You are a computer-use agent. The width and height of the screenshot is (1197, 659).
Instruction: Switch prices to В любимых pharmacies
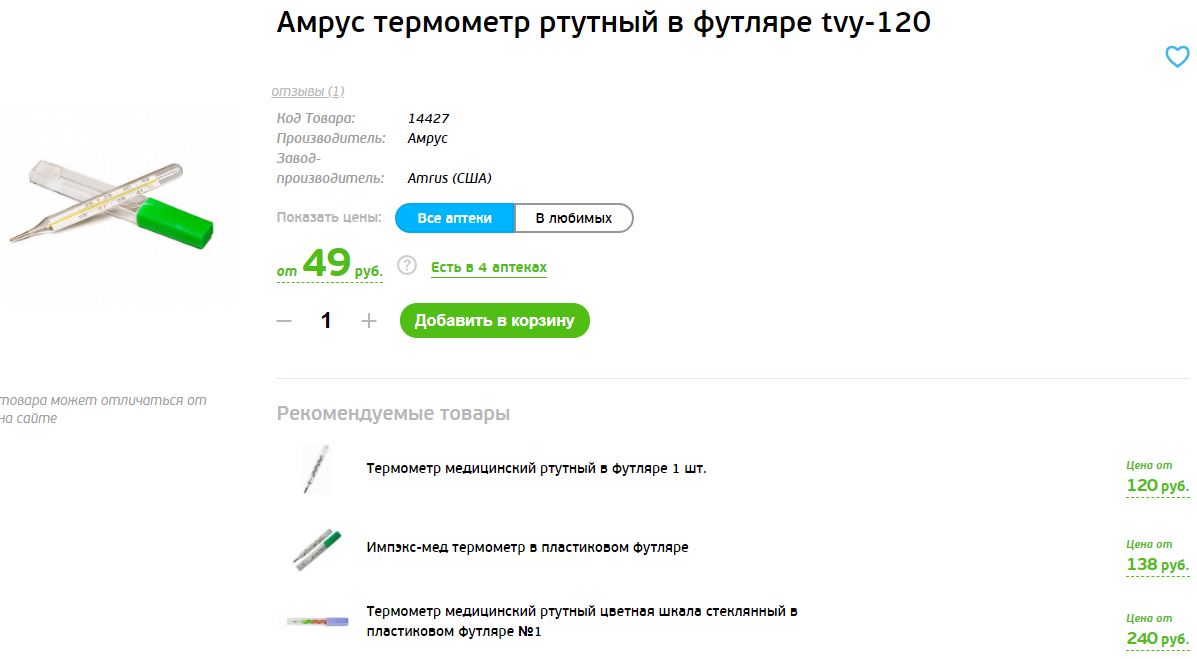(574, 218)
